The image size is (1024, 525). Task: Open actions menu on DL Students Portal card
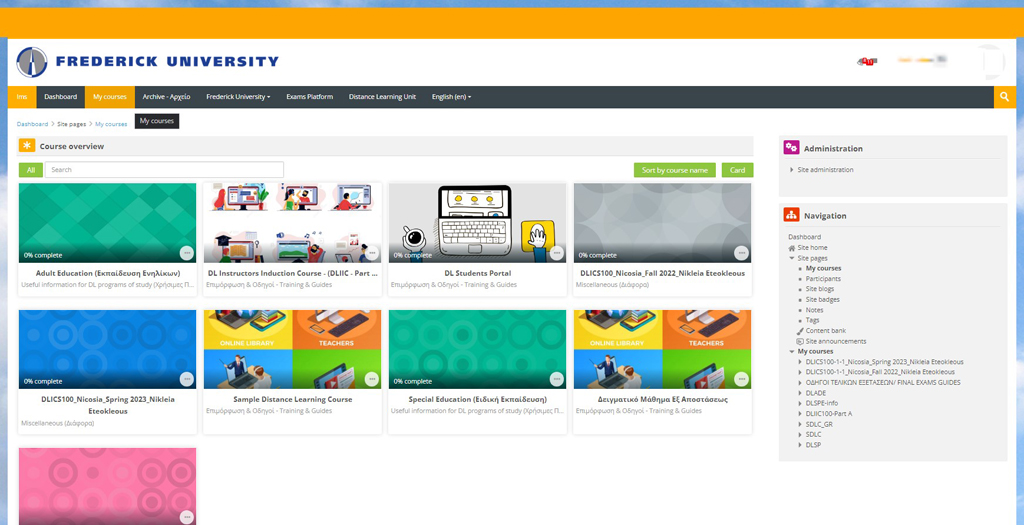556,253
